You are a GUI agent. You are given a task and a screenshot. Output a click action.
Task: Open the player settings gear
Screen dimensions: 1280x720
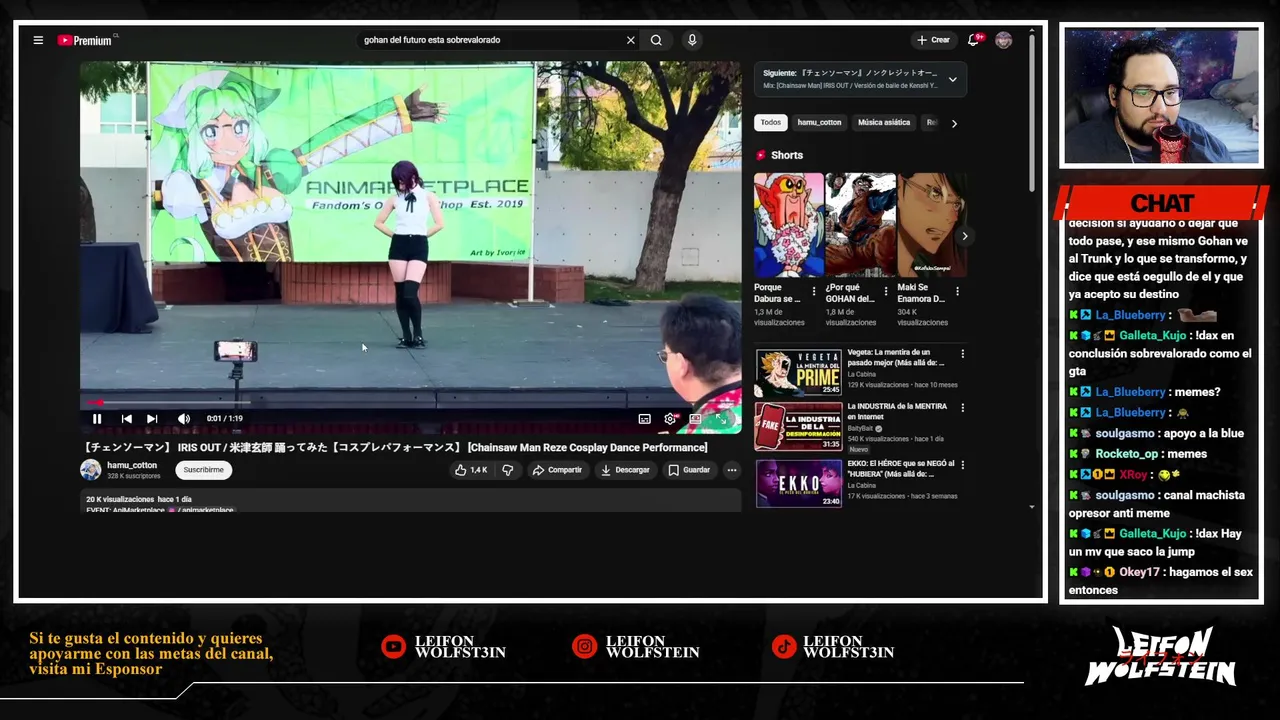670,419
